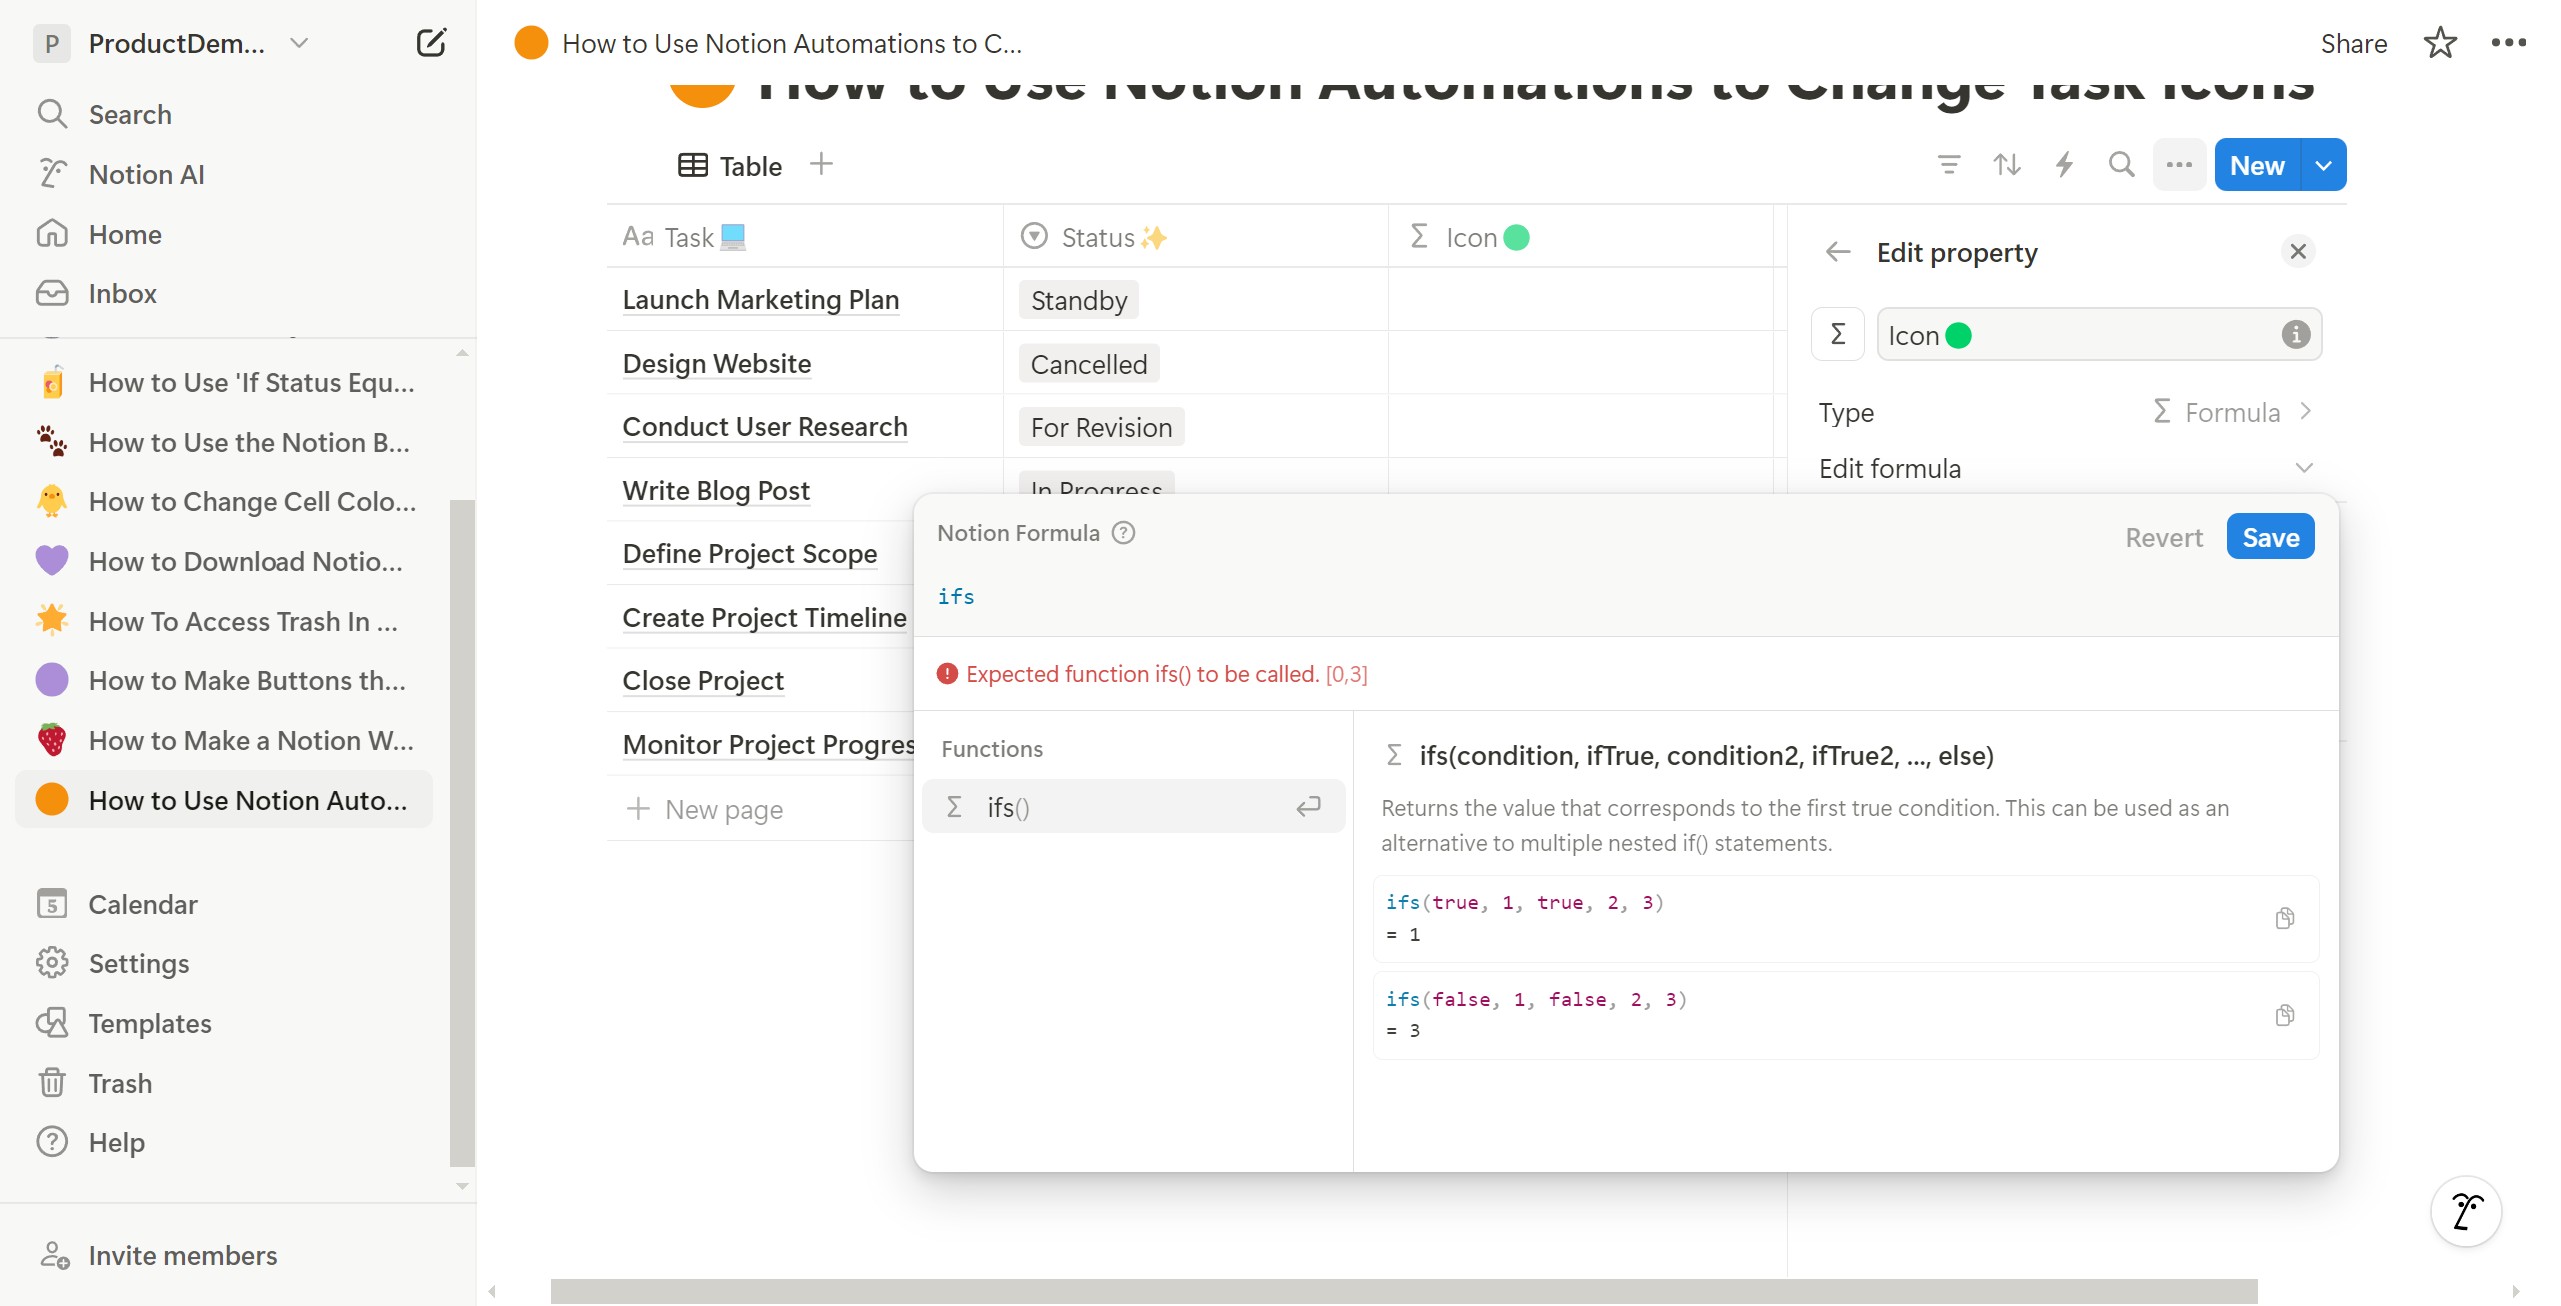Screen dimensions: 2561x1306
Task: Open the Calendar
Action: (143, 904)
